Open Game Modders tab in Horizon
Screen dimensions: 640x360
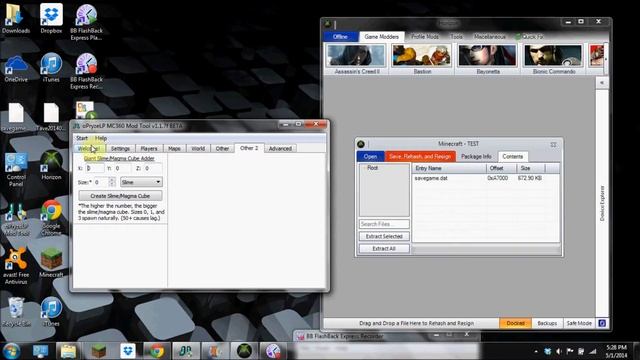[x=382, y=37]
